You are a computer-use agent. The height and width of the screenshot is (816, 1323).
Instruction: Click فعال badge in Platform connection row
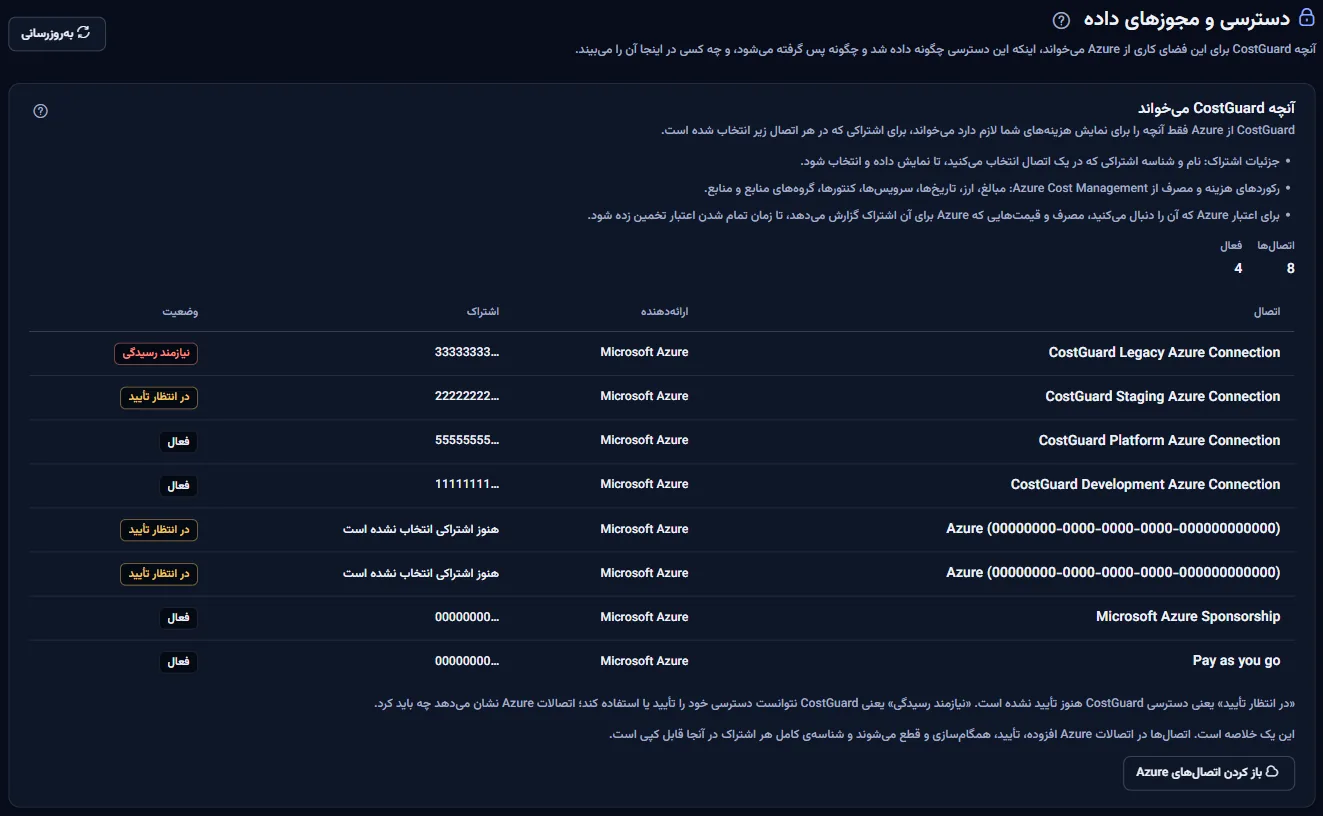178,441
